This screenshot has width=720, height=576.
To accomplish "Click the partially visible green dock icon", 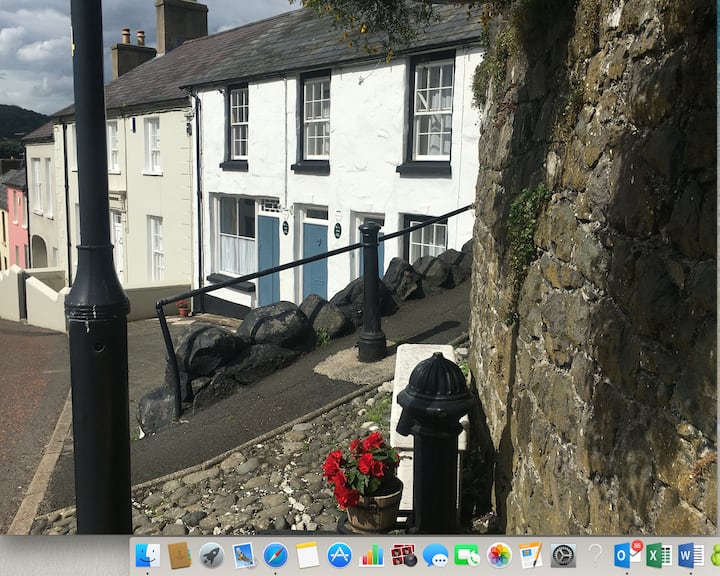I will (715, 555).
